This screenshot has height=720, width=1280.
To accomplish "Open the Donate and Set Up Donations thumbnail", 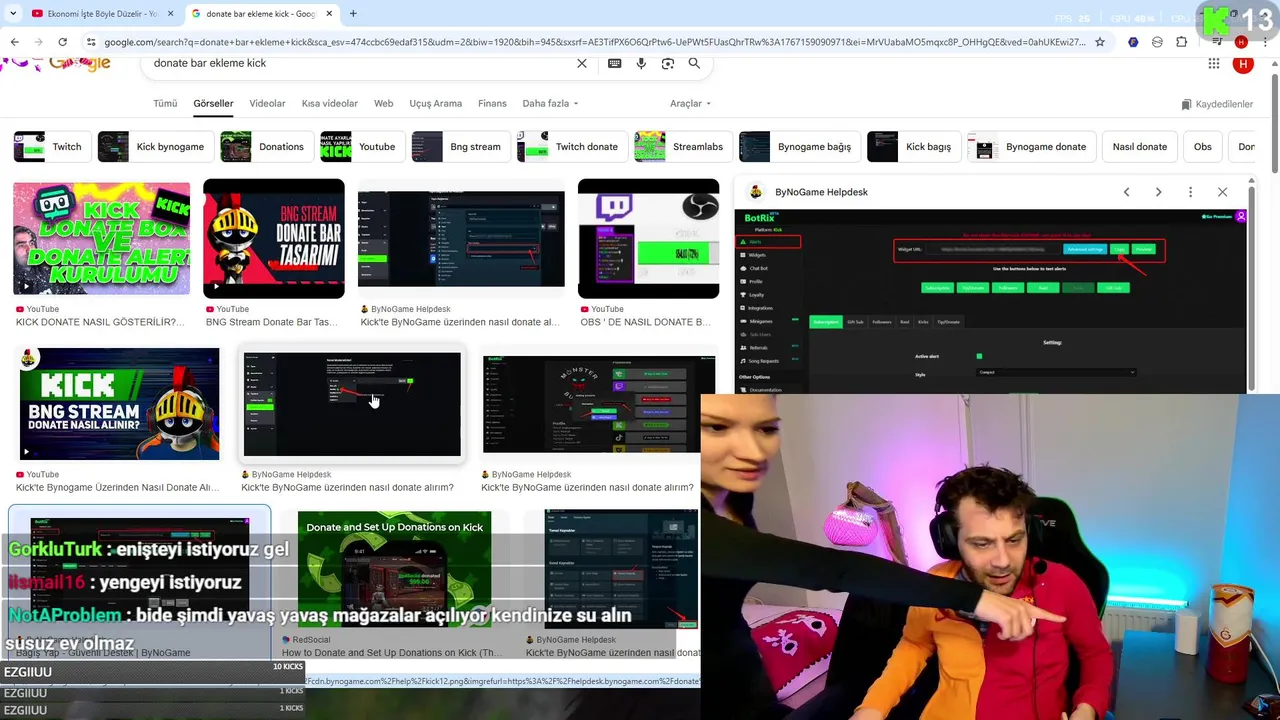I will point(394,570).
